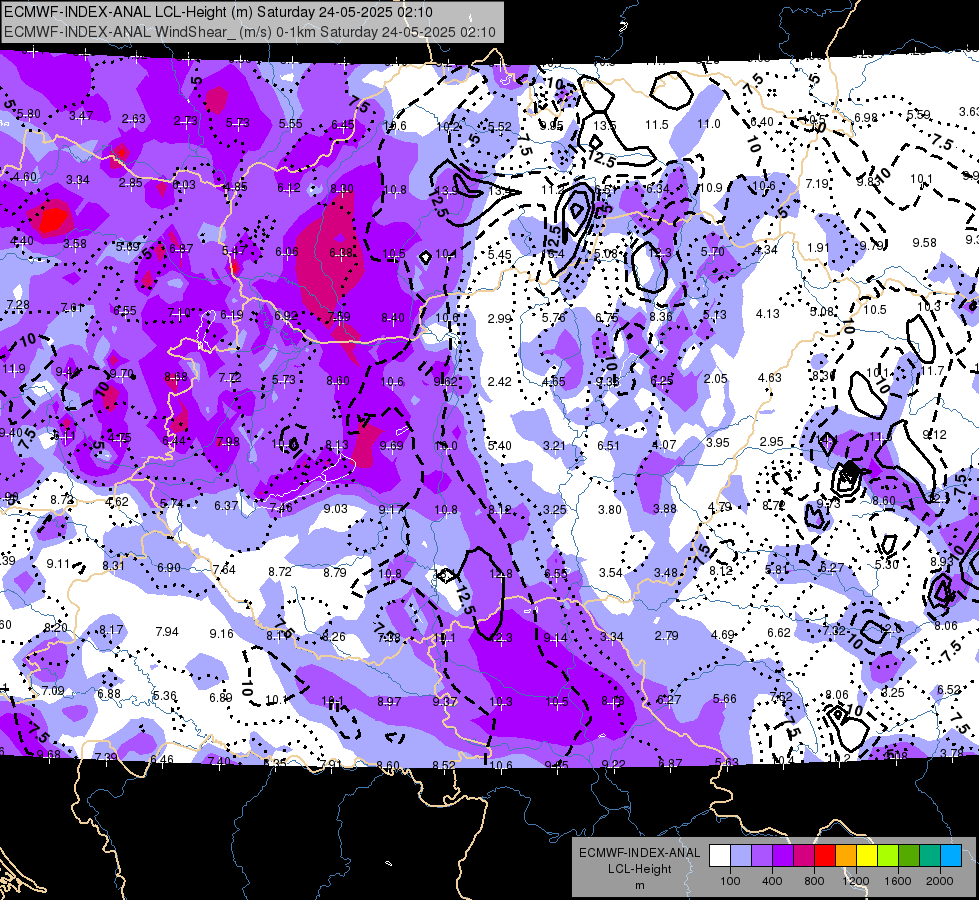The image size is (979, 900).
Task: Click the map value 6.62
Action: (779, 633)
